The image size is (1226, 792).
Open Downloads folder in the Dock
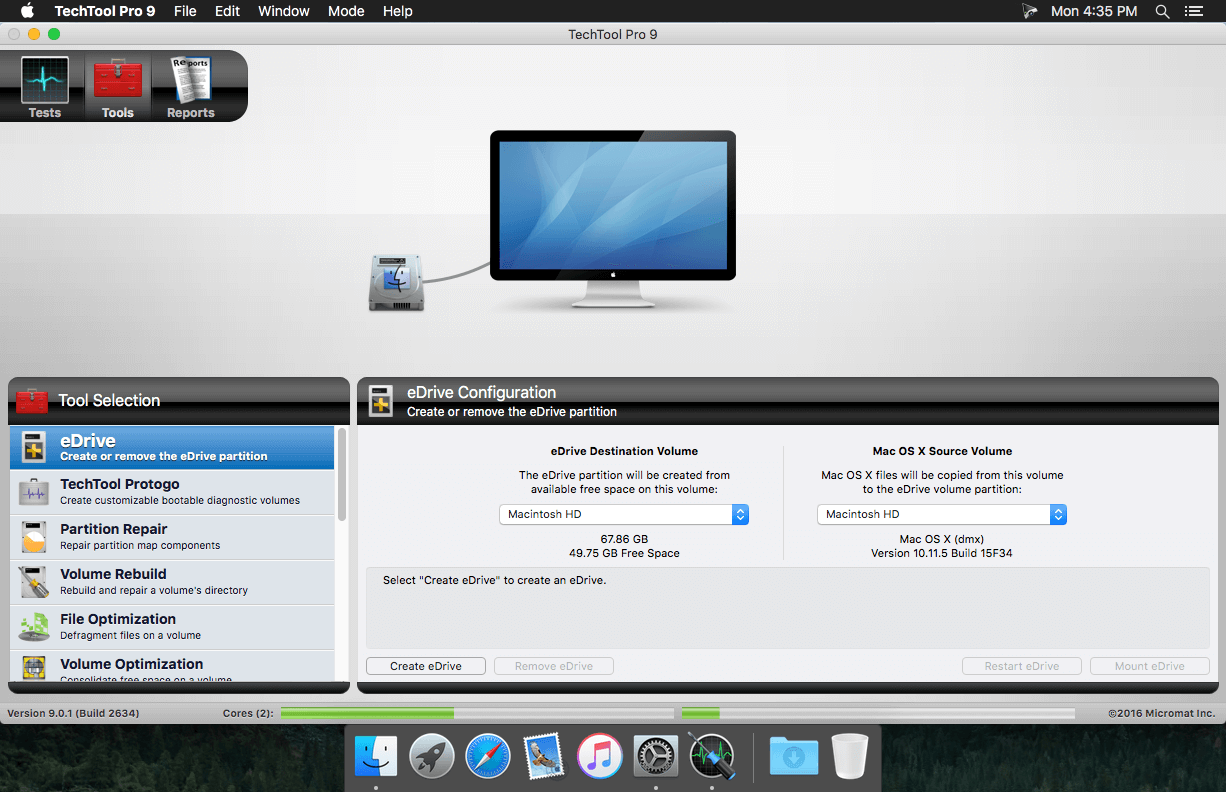click(x=794, y=757)
